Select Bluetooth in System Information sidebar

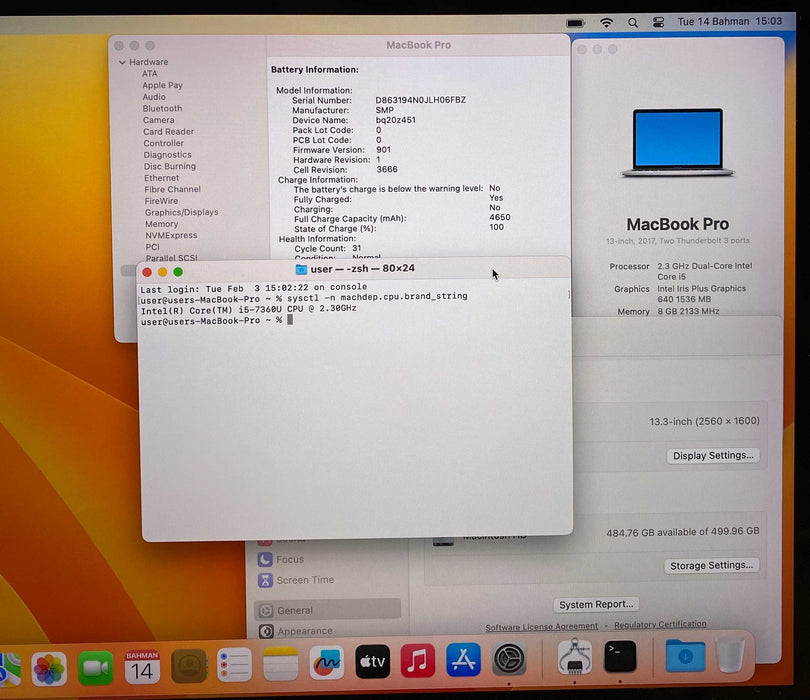(x=162, y=108)
